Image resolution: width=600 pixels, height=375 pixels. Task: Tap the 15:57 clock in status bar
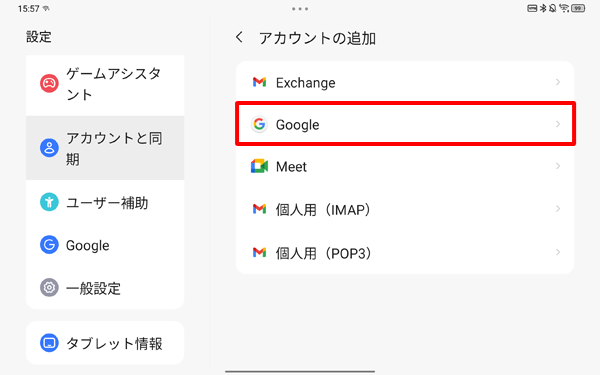coord(28,8)
